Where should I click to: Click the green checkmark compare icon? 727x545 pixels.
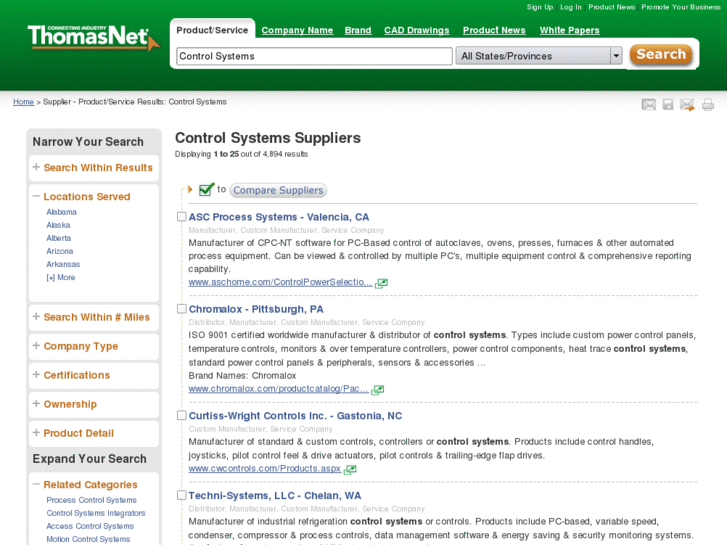[x=206, y=190]
